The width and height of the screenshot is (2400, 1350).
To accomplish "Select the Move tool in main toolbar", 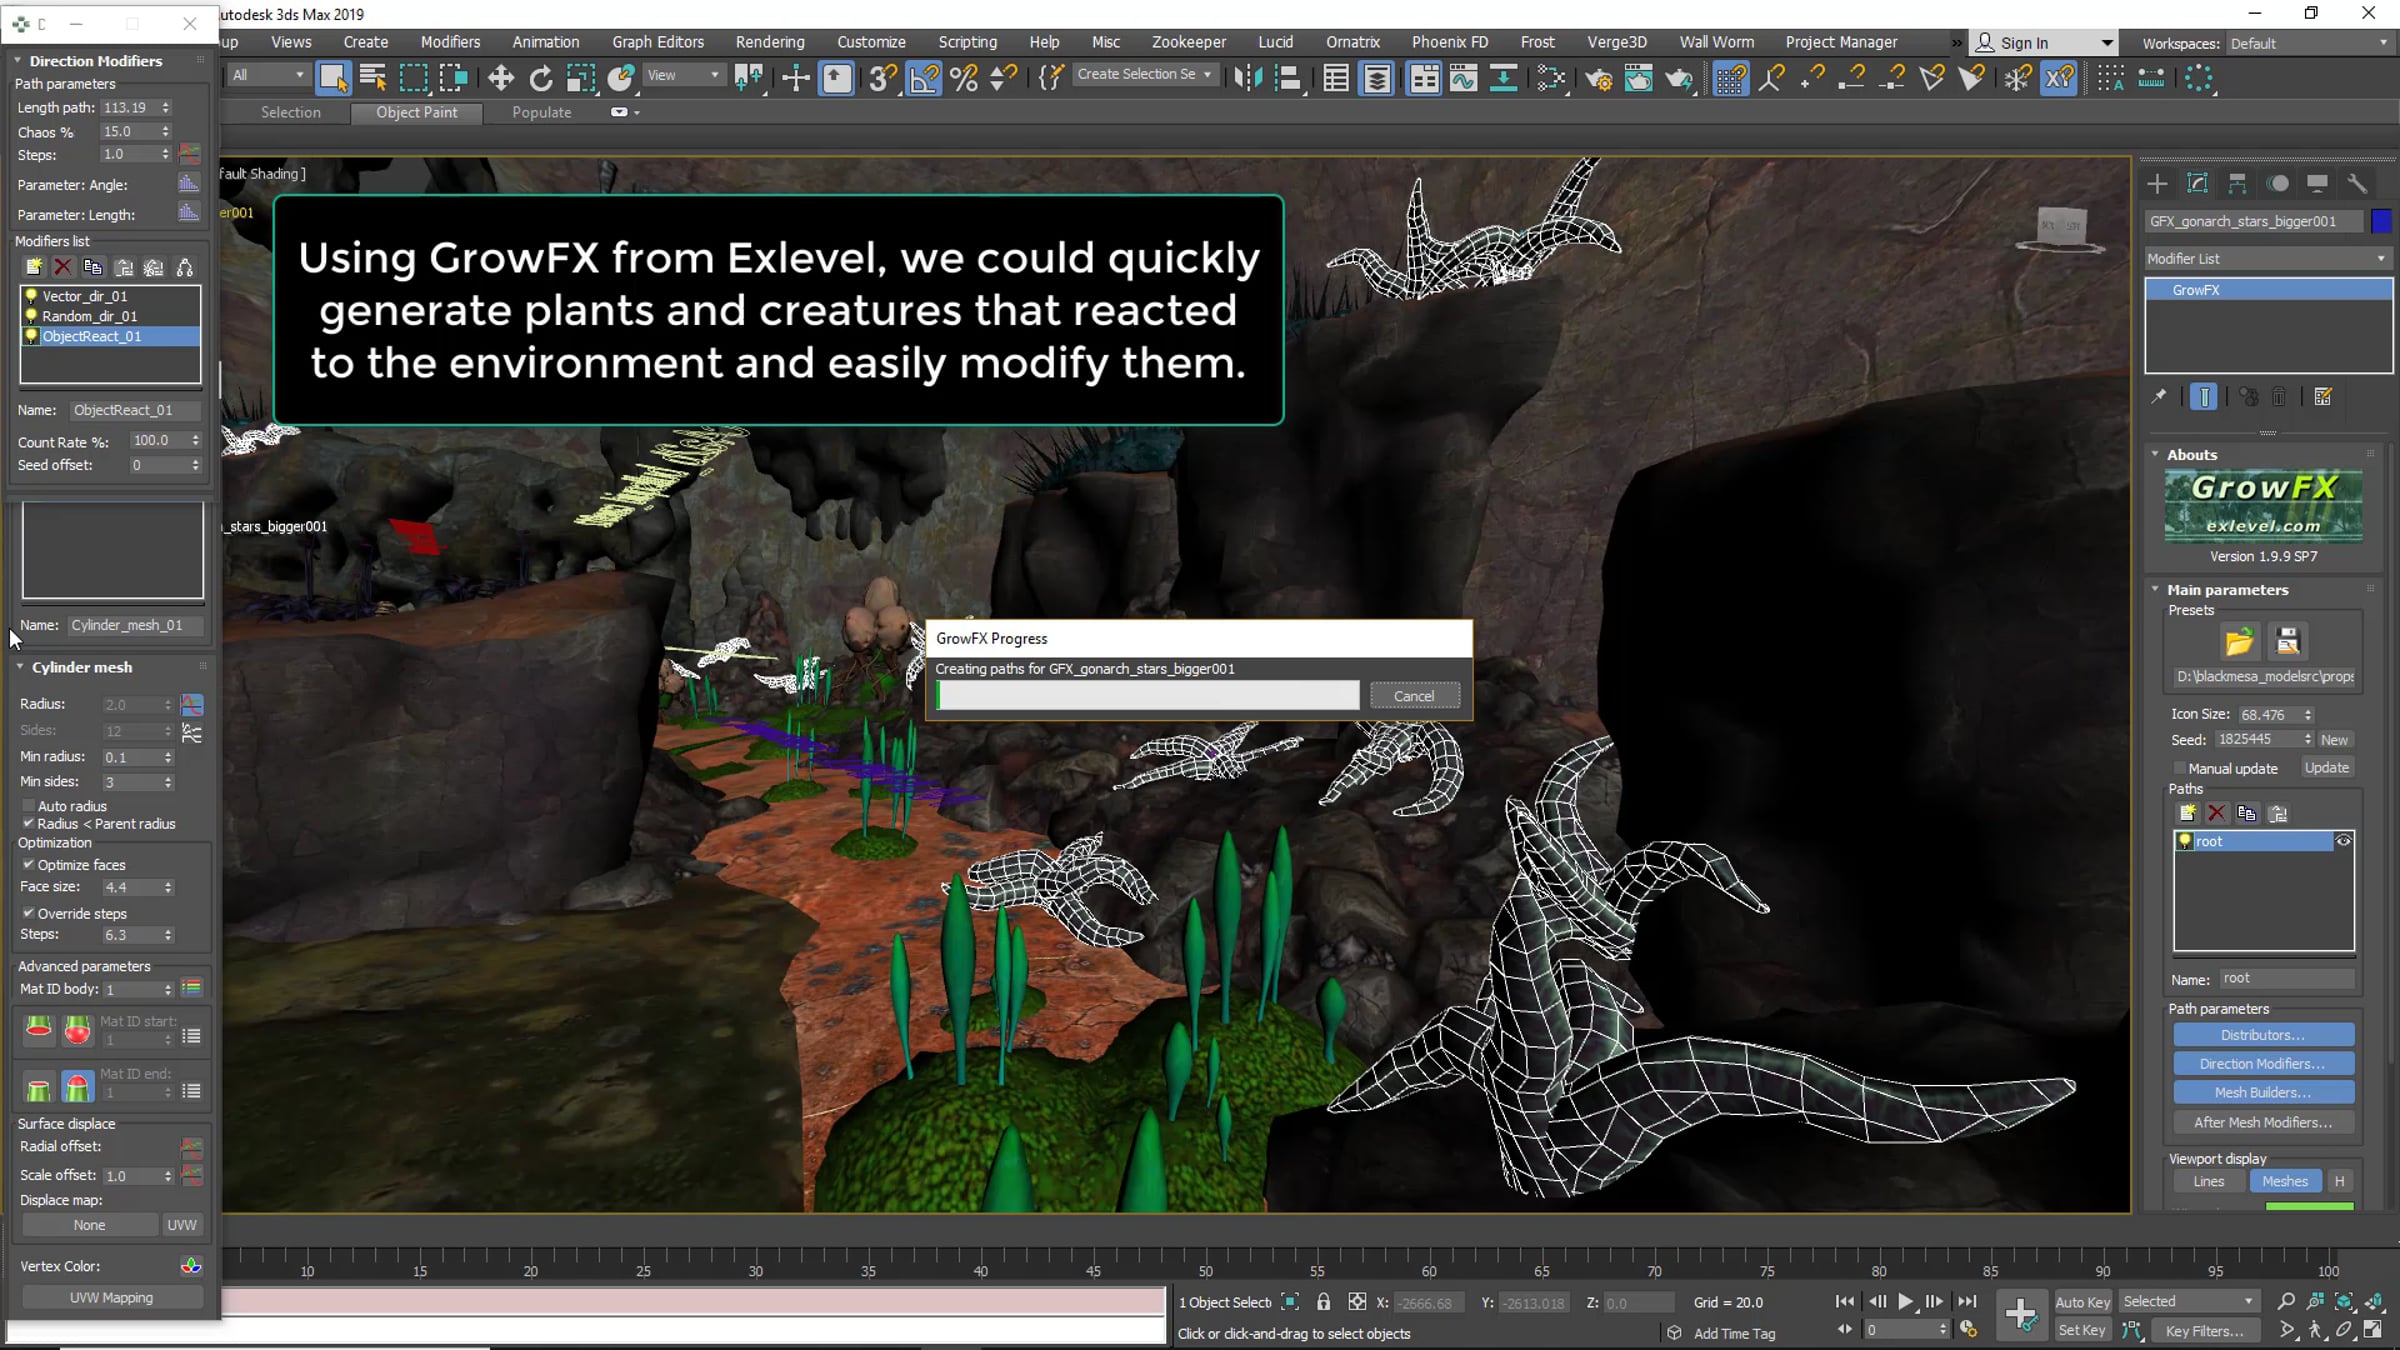I will (500, 78).
